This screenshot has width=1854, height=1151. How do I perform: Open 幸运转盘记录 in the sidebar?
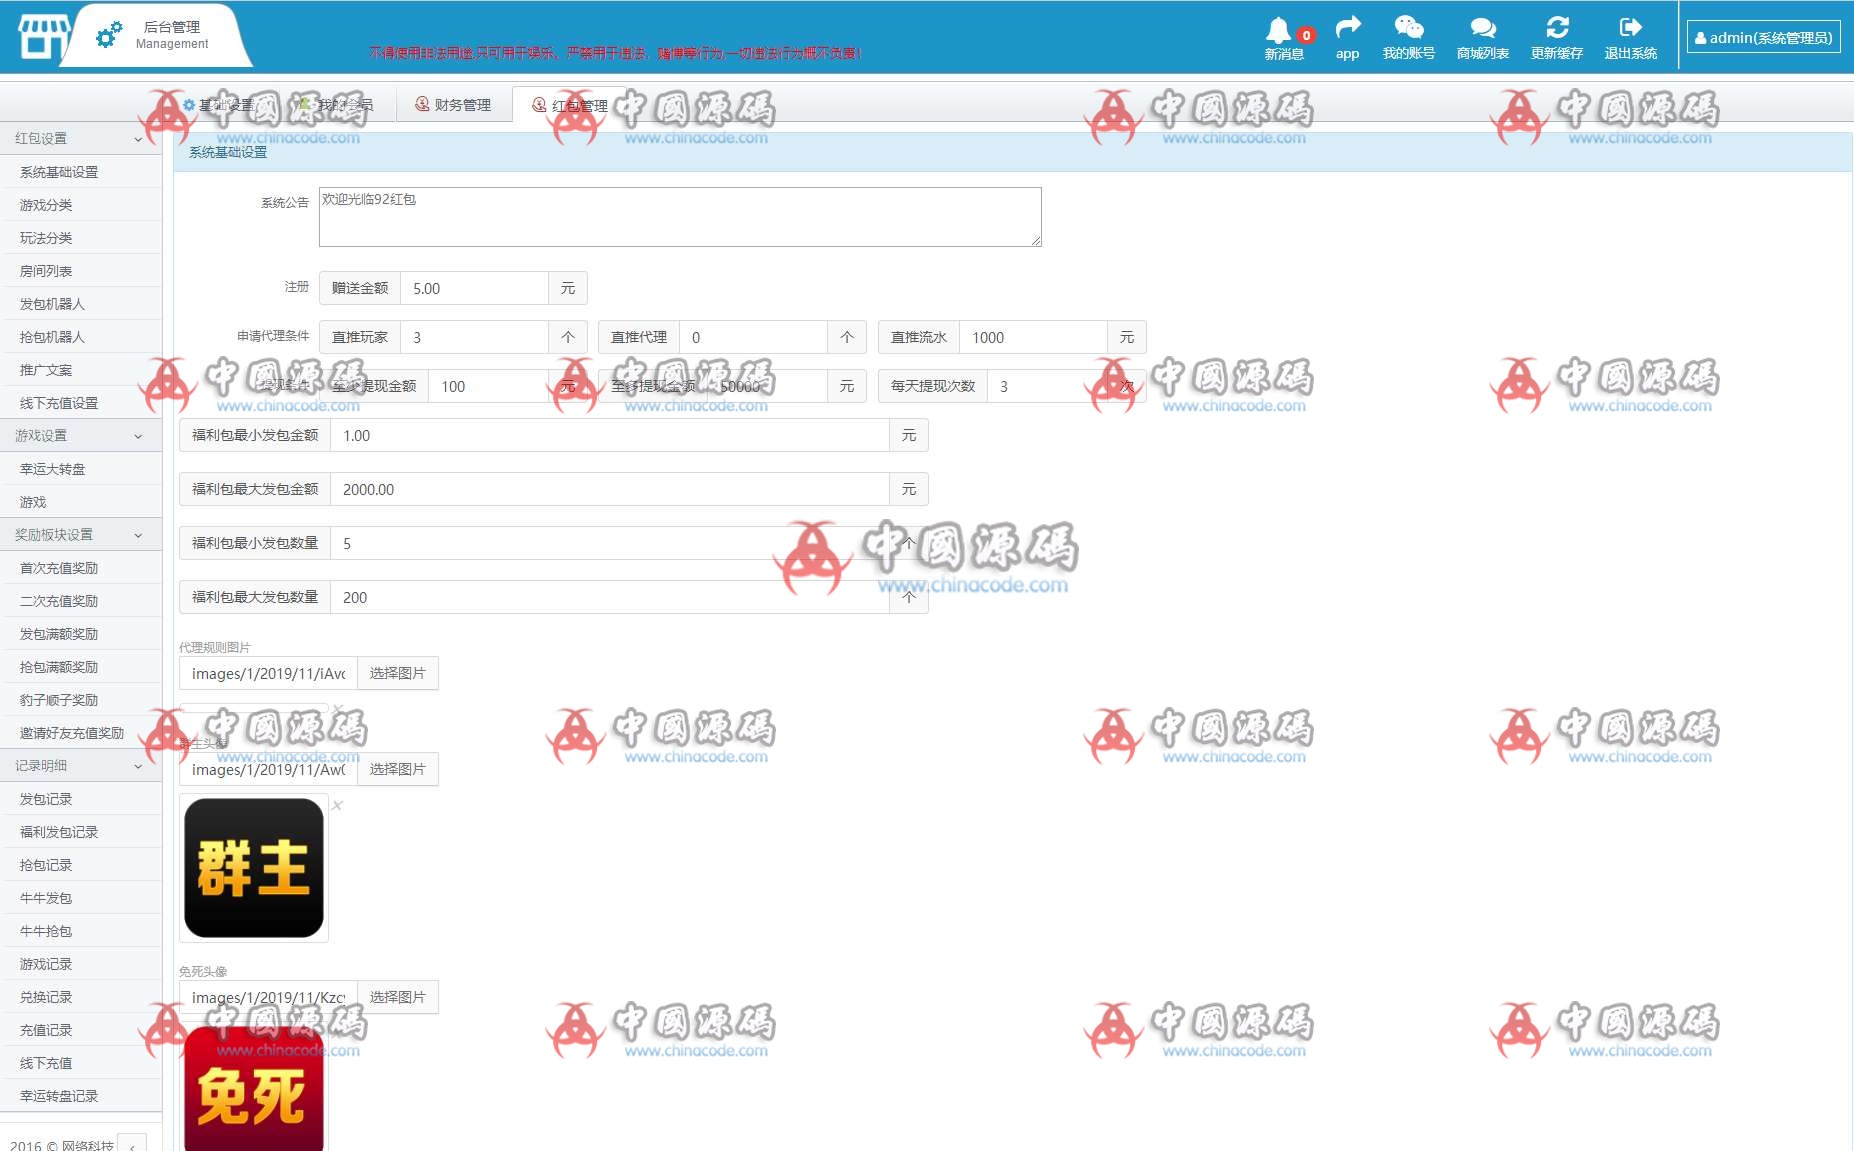[81, 1096]
